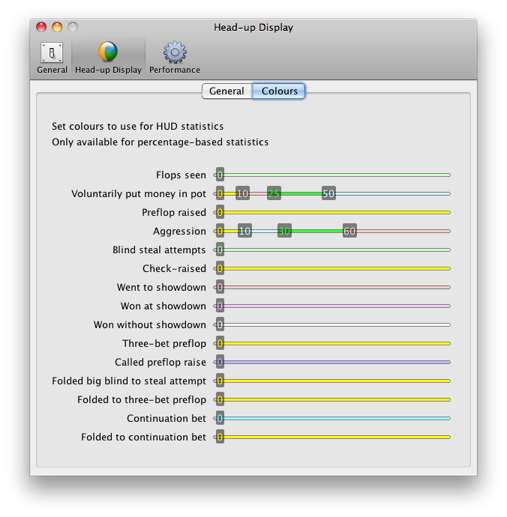Click the 10 marker on Aggression slider
Screen dimensions: 507x517
245,231
